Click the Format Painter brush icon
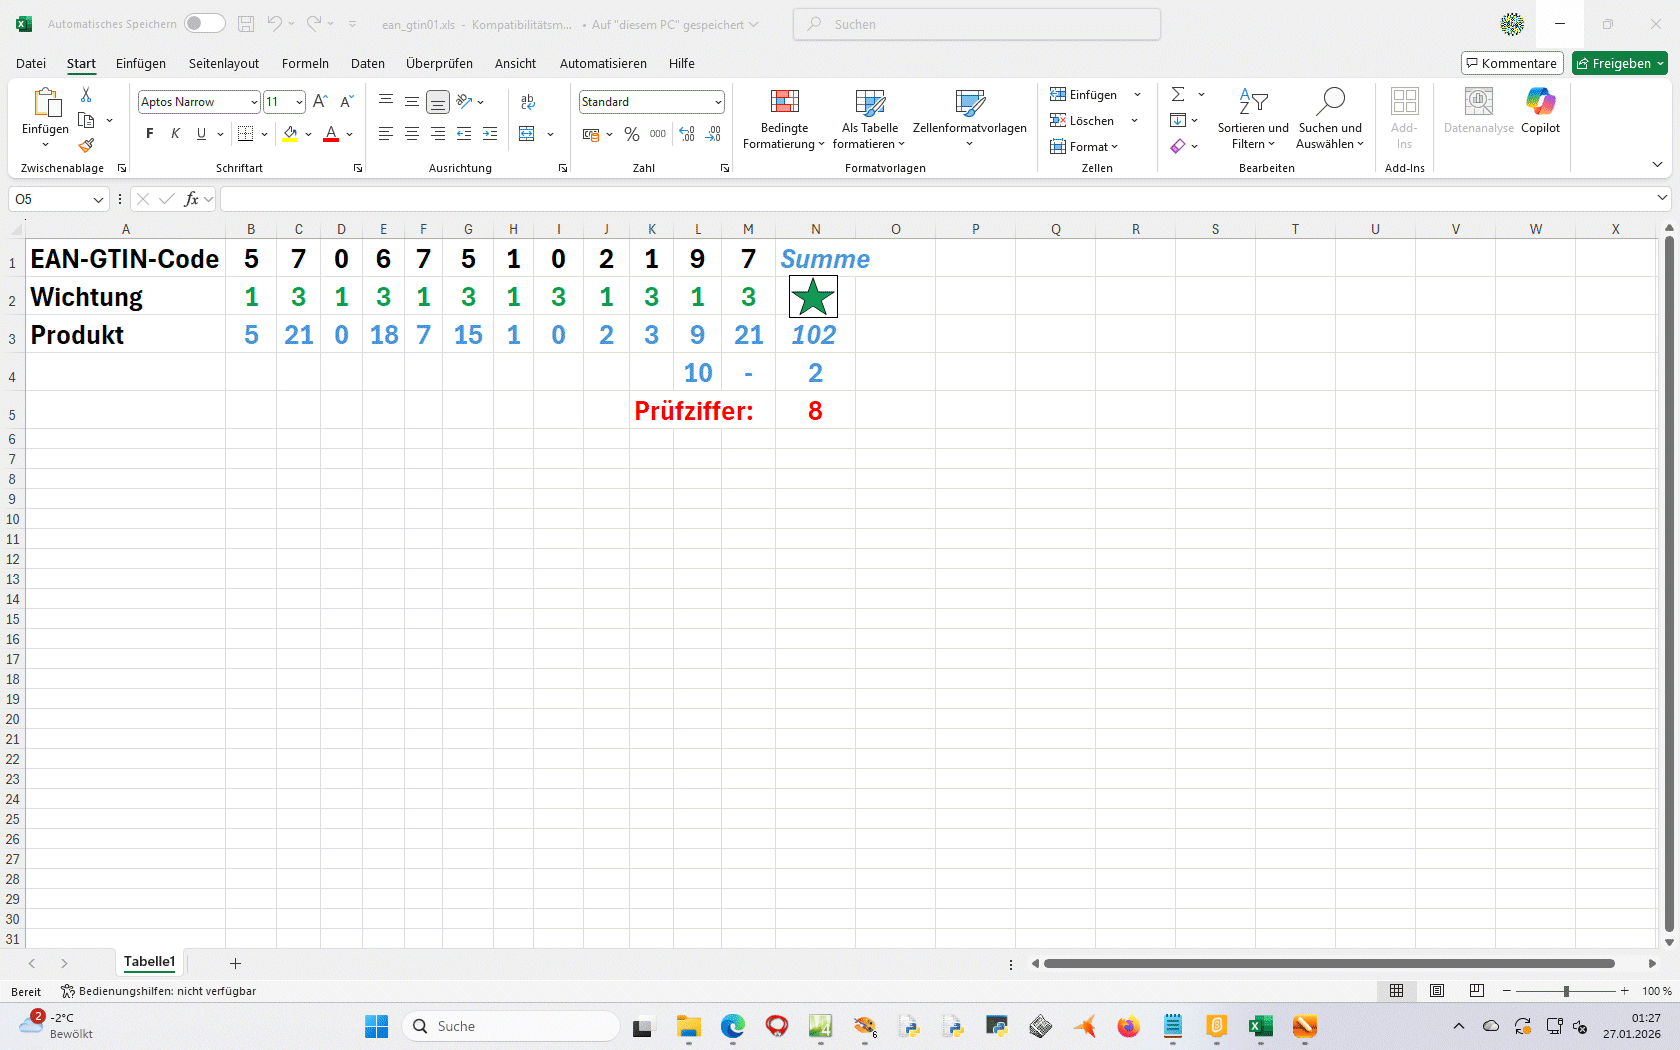Screen dimensions: 1680x1050 [86, 145]
